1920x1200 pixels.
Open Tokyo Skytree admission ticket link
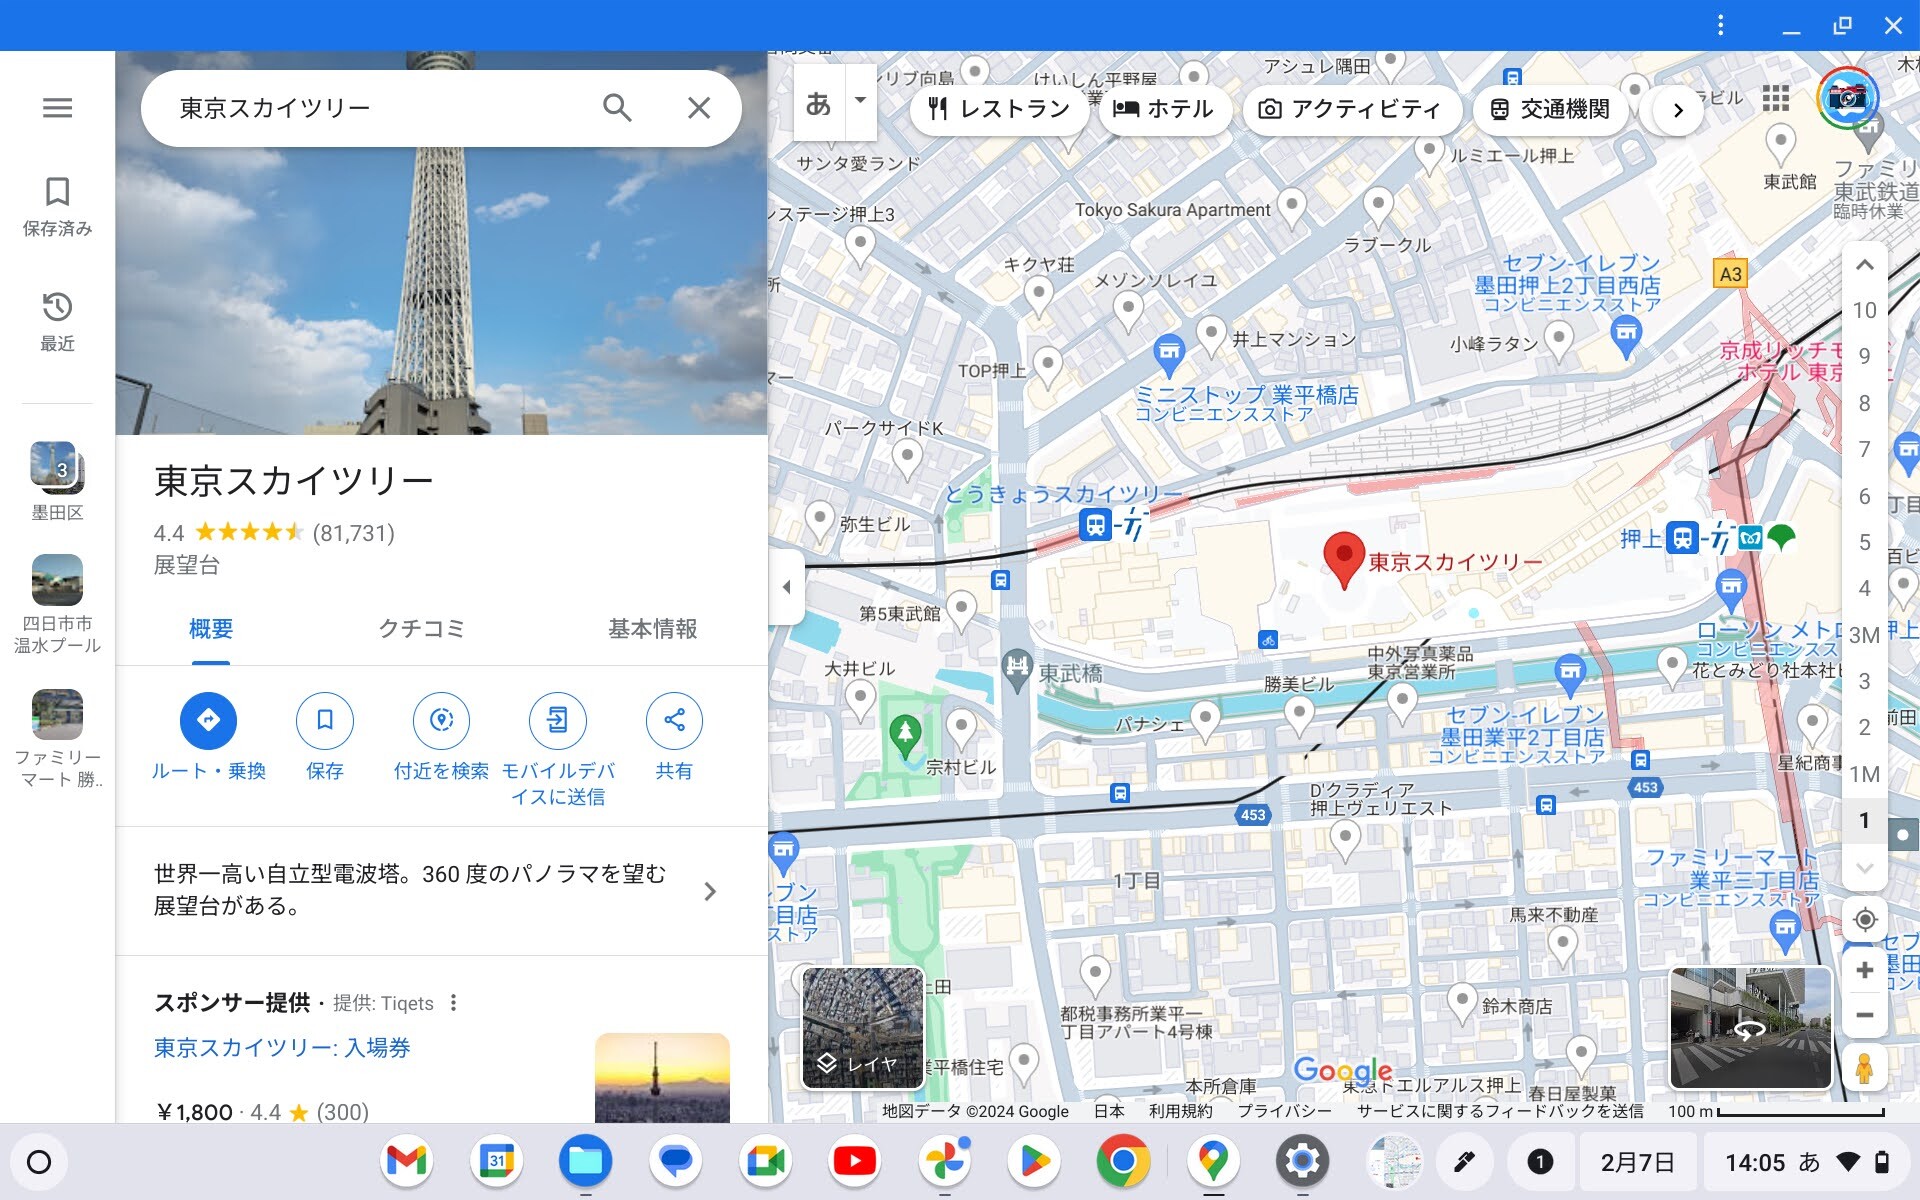tap(282, 1048)
